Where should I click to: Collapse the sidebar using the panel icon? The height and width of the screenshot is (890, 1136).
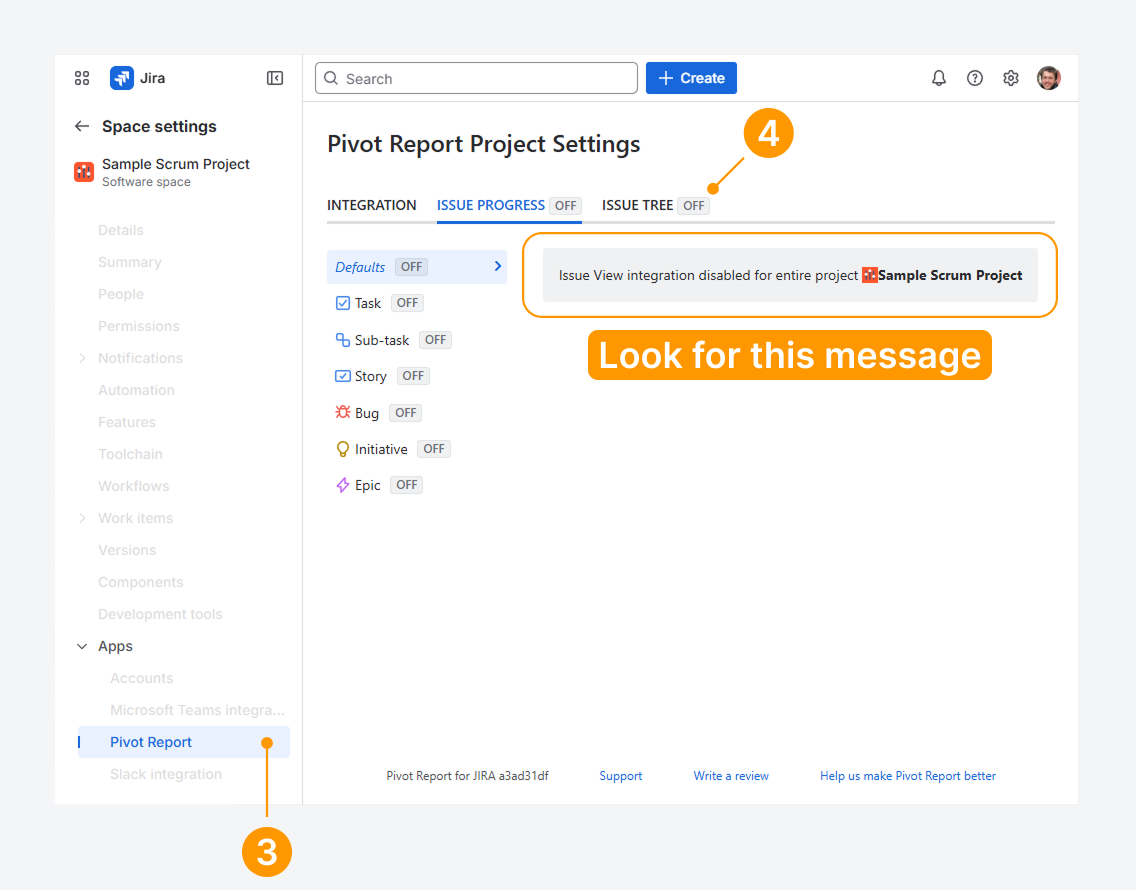coord(275,78)
